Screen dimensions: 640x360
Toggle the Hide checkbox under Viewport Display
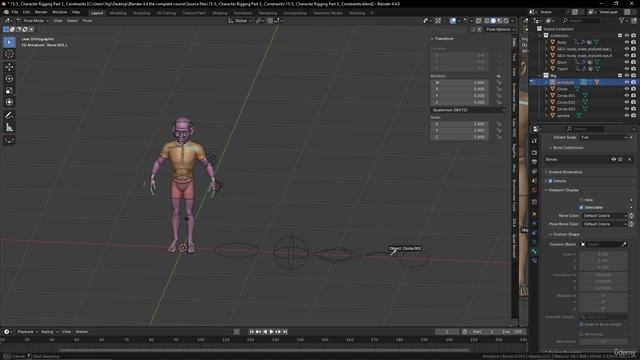[581, 200]
